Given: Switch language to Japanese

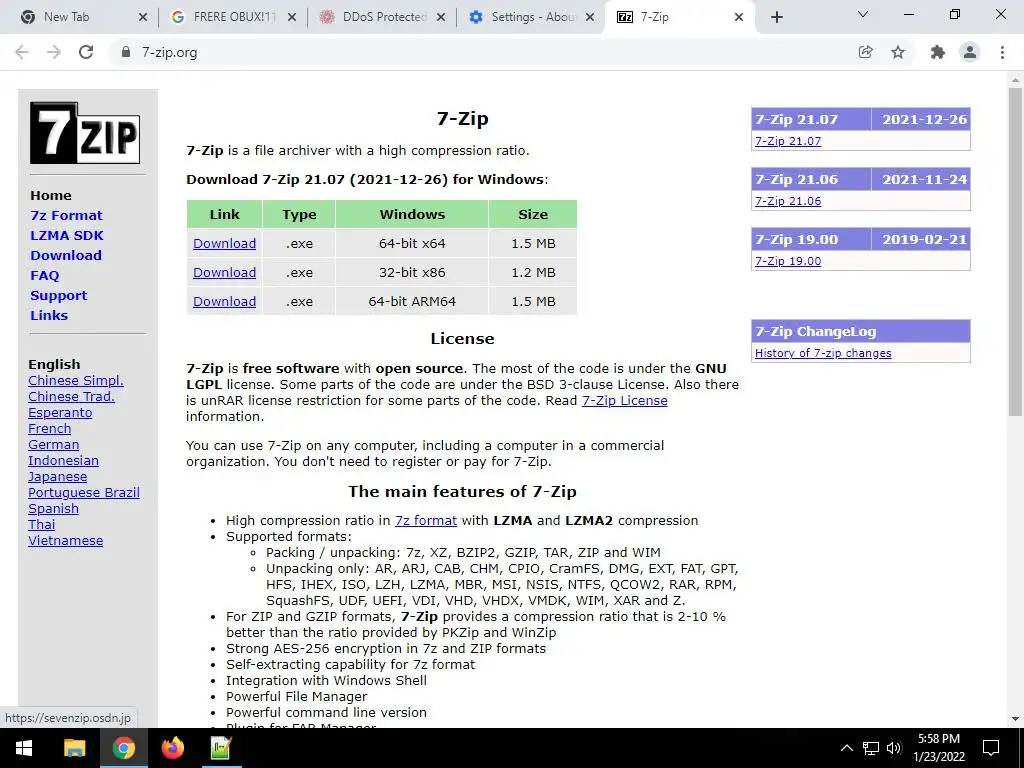Looking at the screenshot, I should (x=57, y=477).
